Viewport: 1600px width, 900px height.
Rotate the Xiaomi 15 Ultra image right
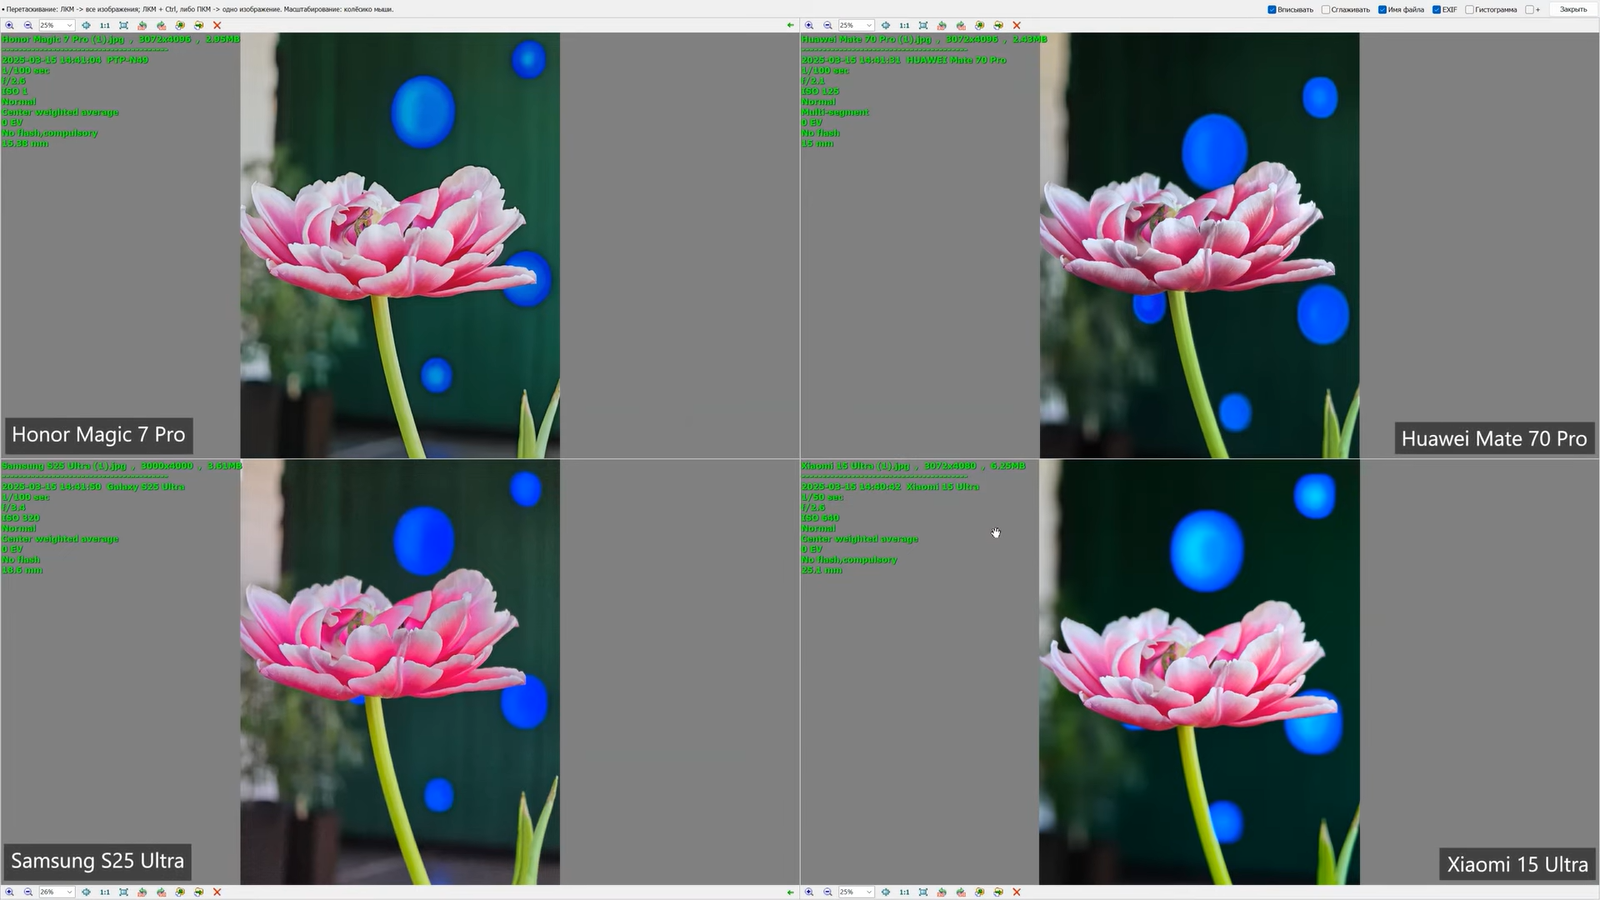pyautogui.click(x=961, y=892)
